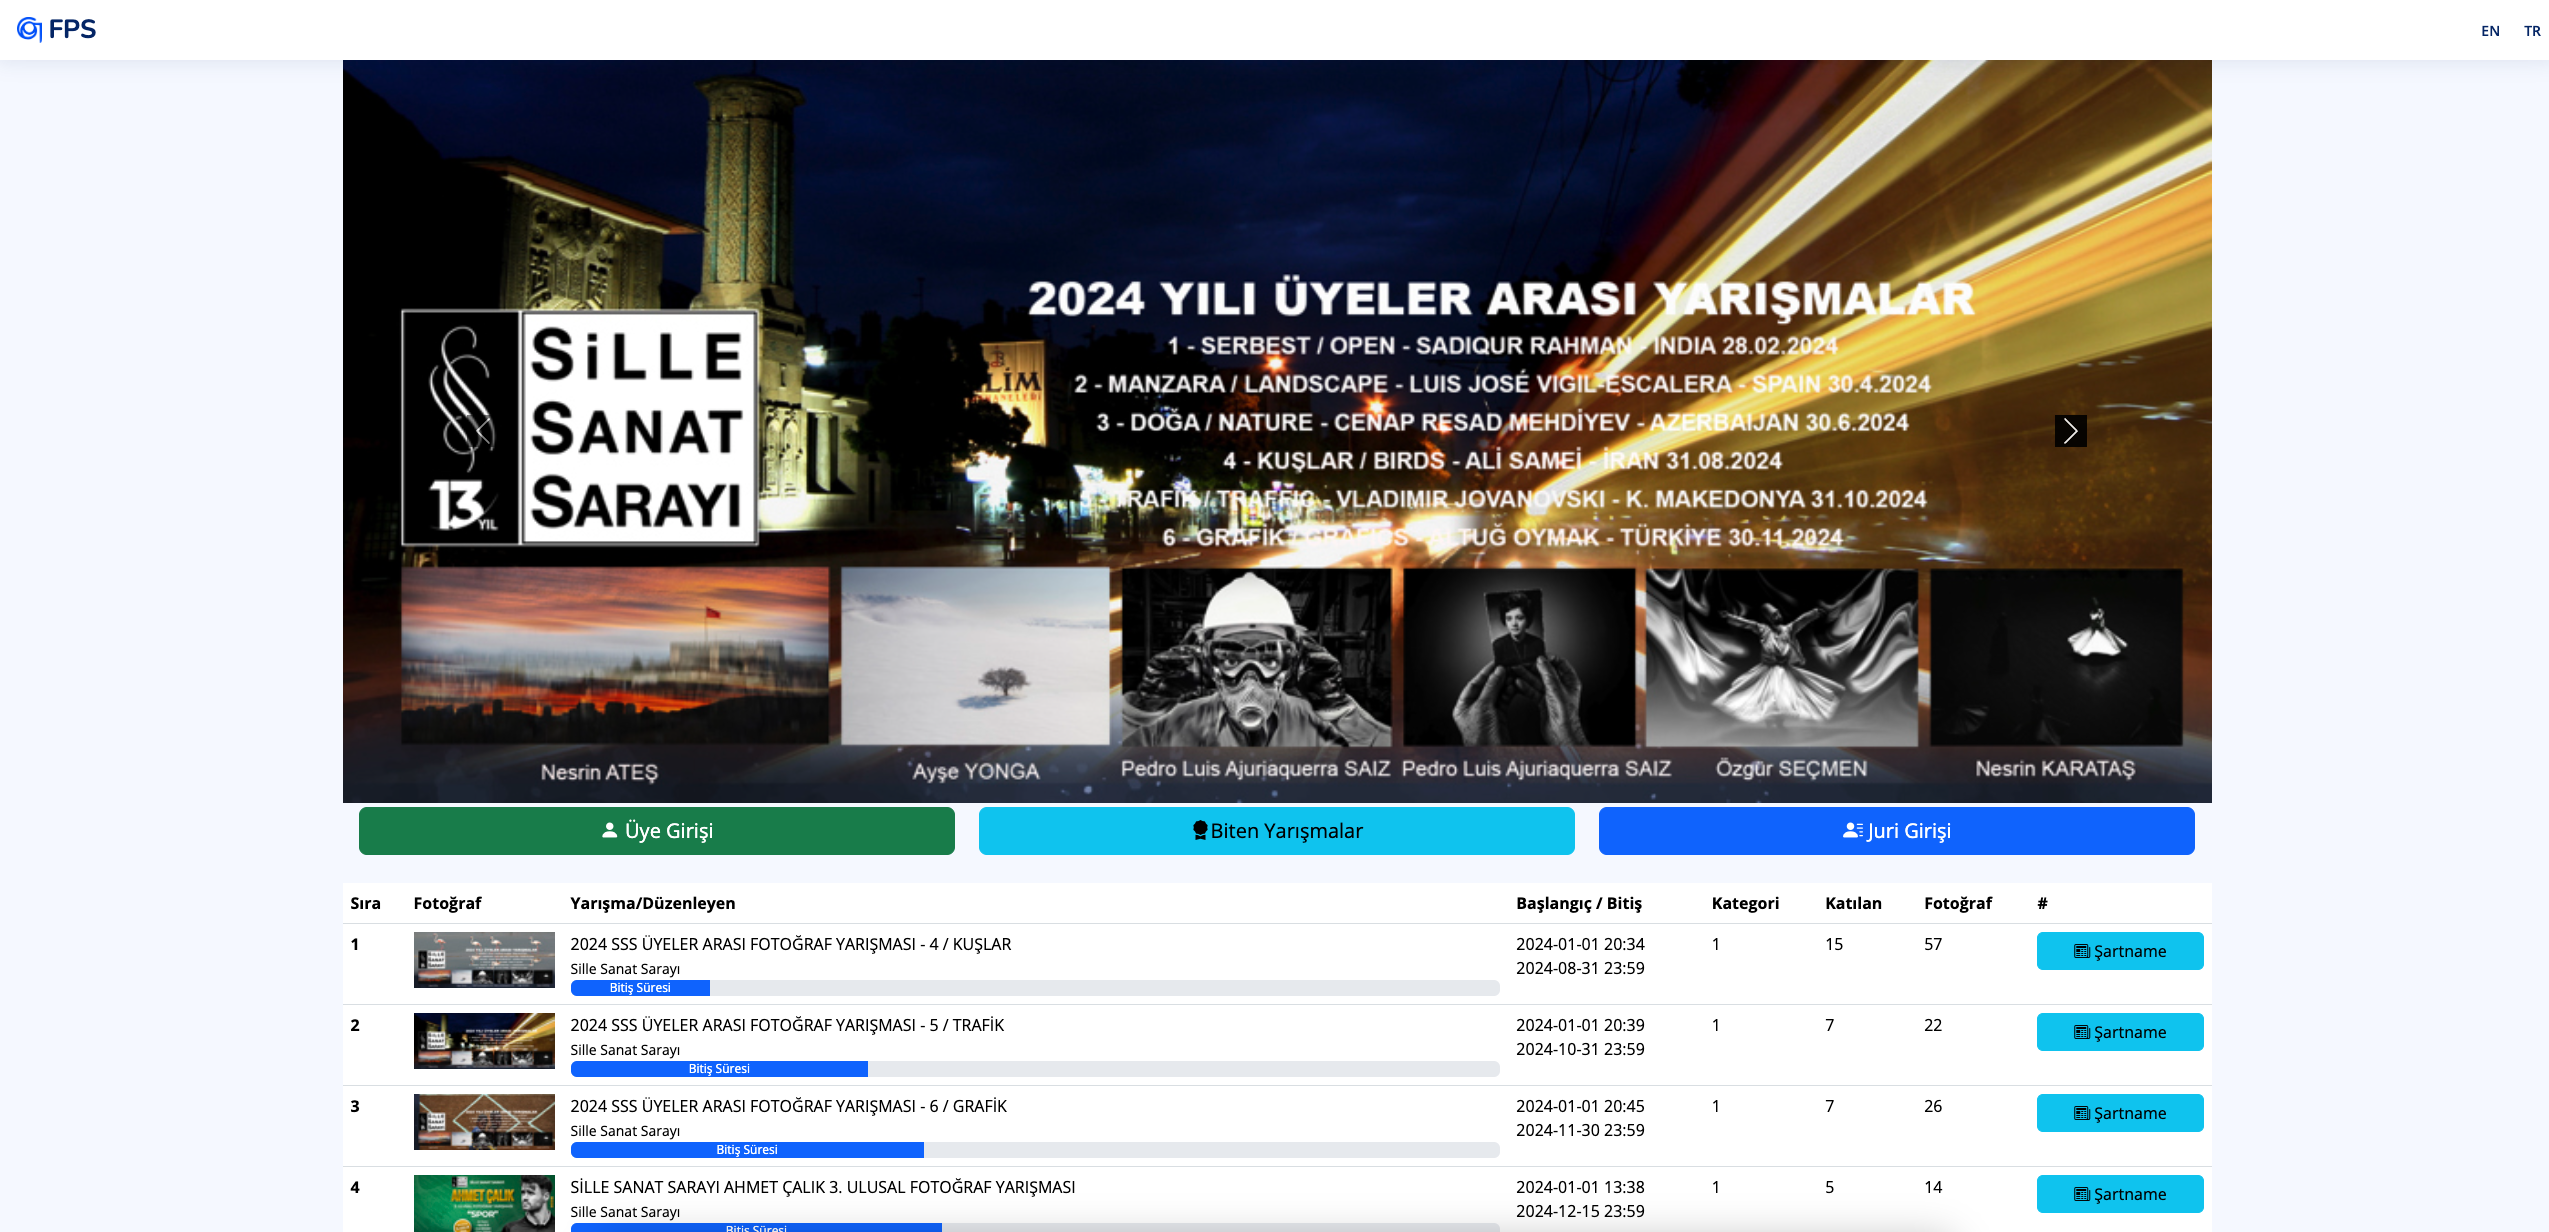Click TRAFİK contest thumbnail image
Screen dimensions: 2549x1232
pyautogui.click(x=484, y=1041)
